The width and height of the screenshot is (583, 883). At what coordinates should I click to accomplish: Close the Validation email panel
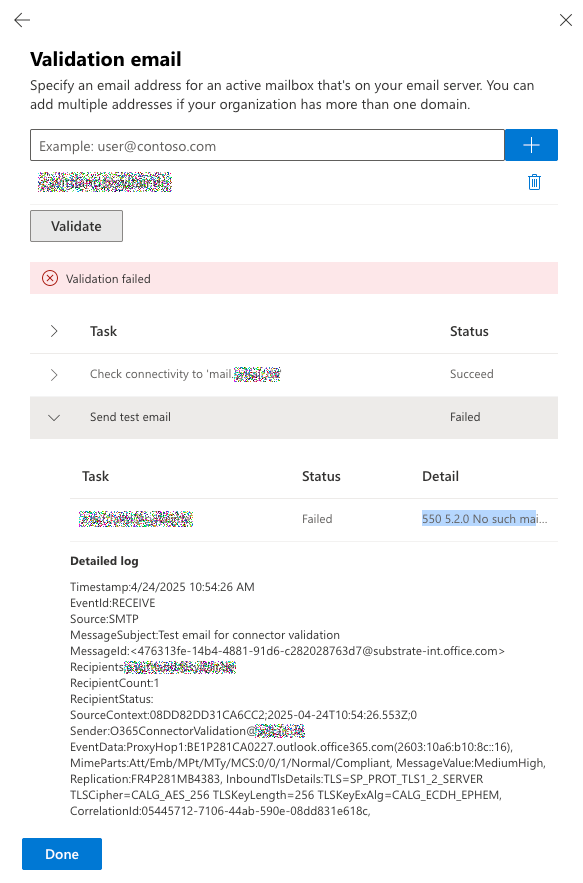pyautogui.click(x=566, y=20)
